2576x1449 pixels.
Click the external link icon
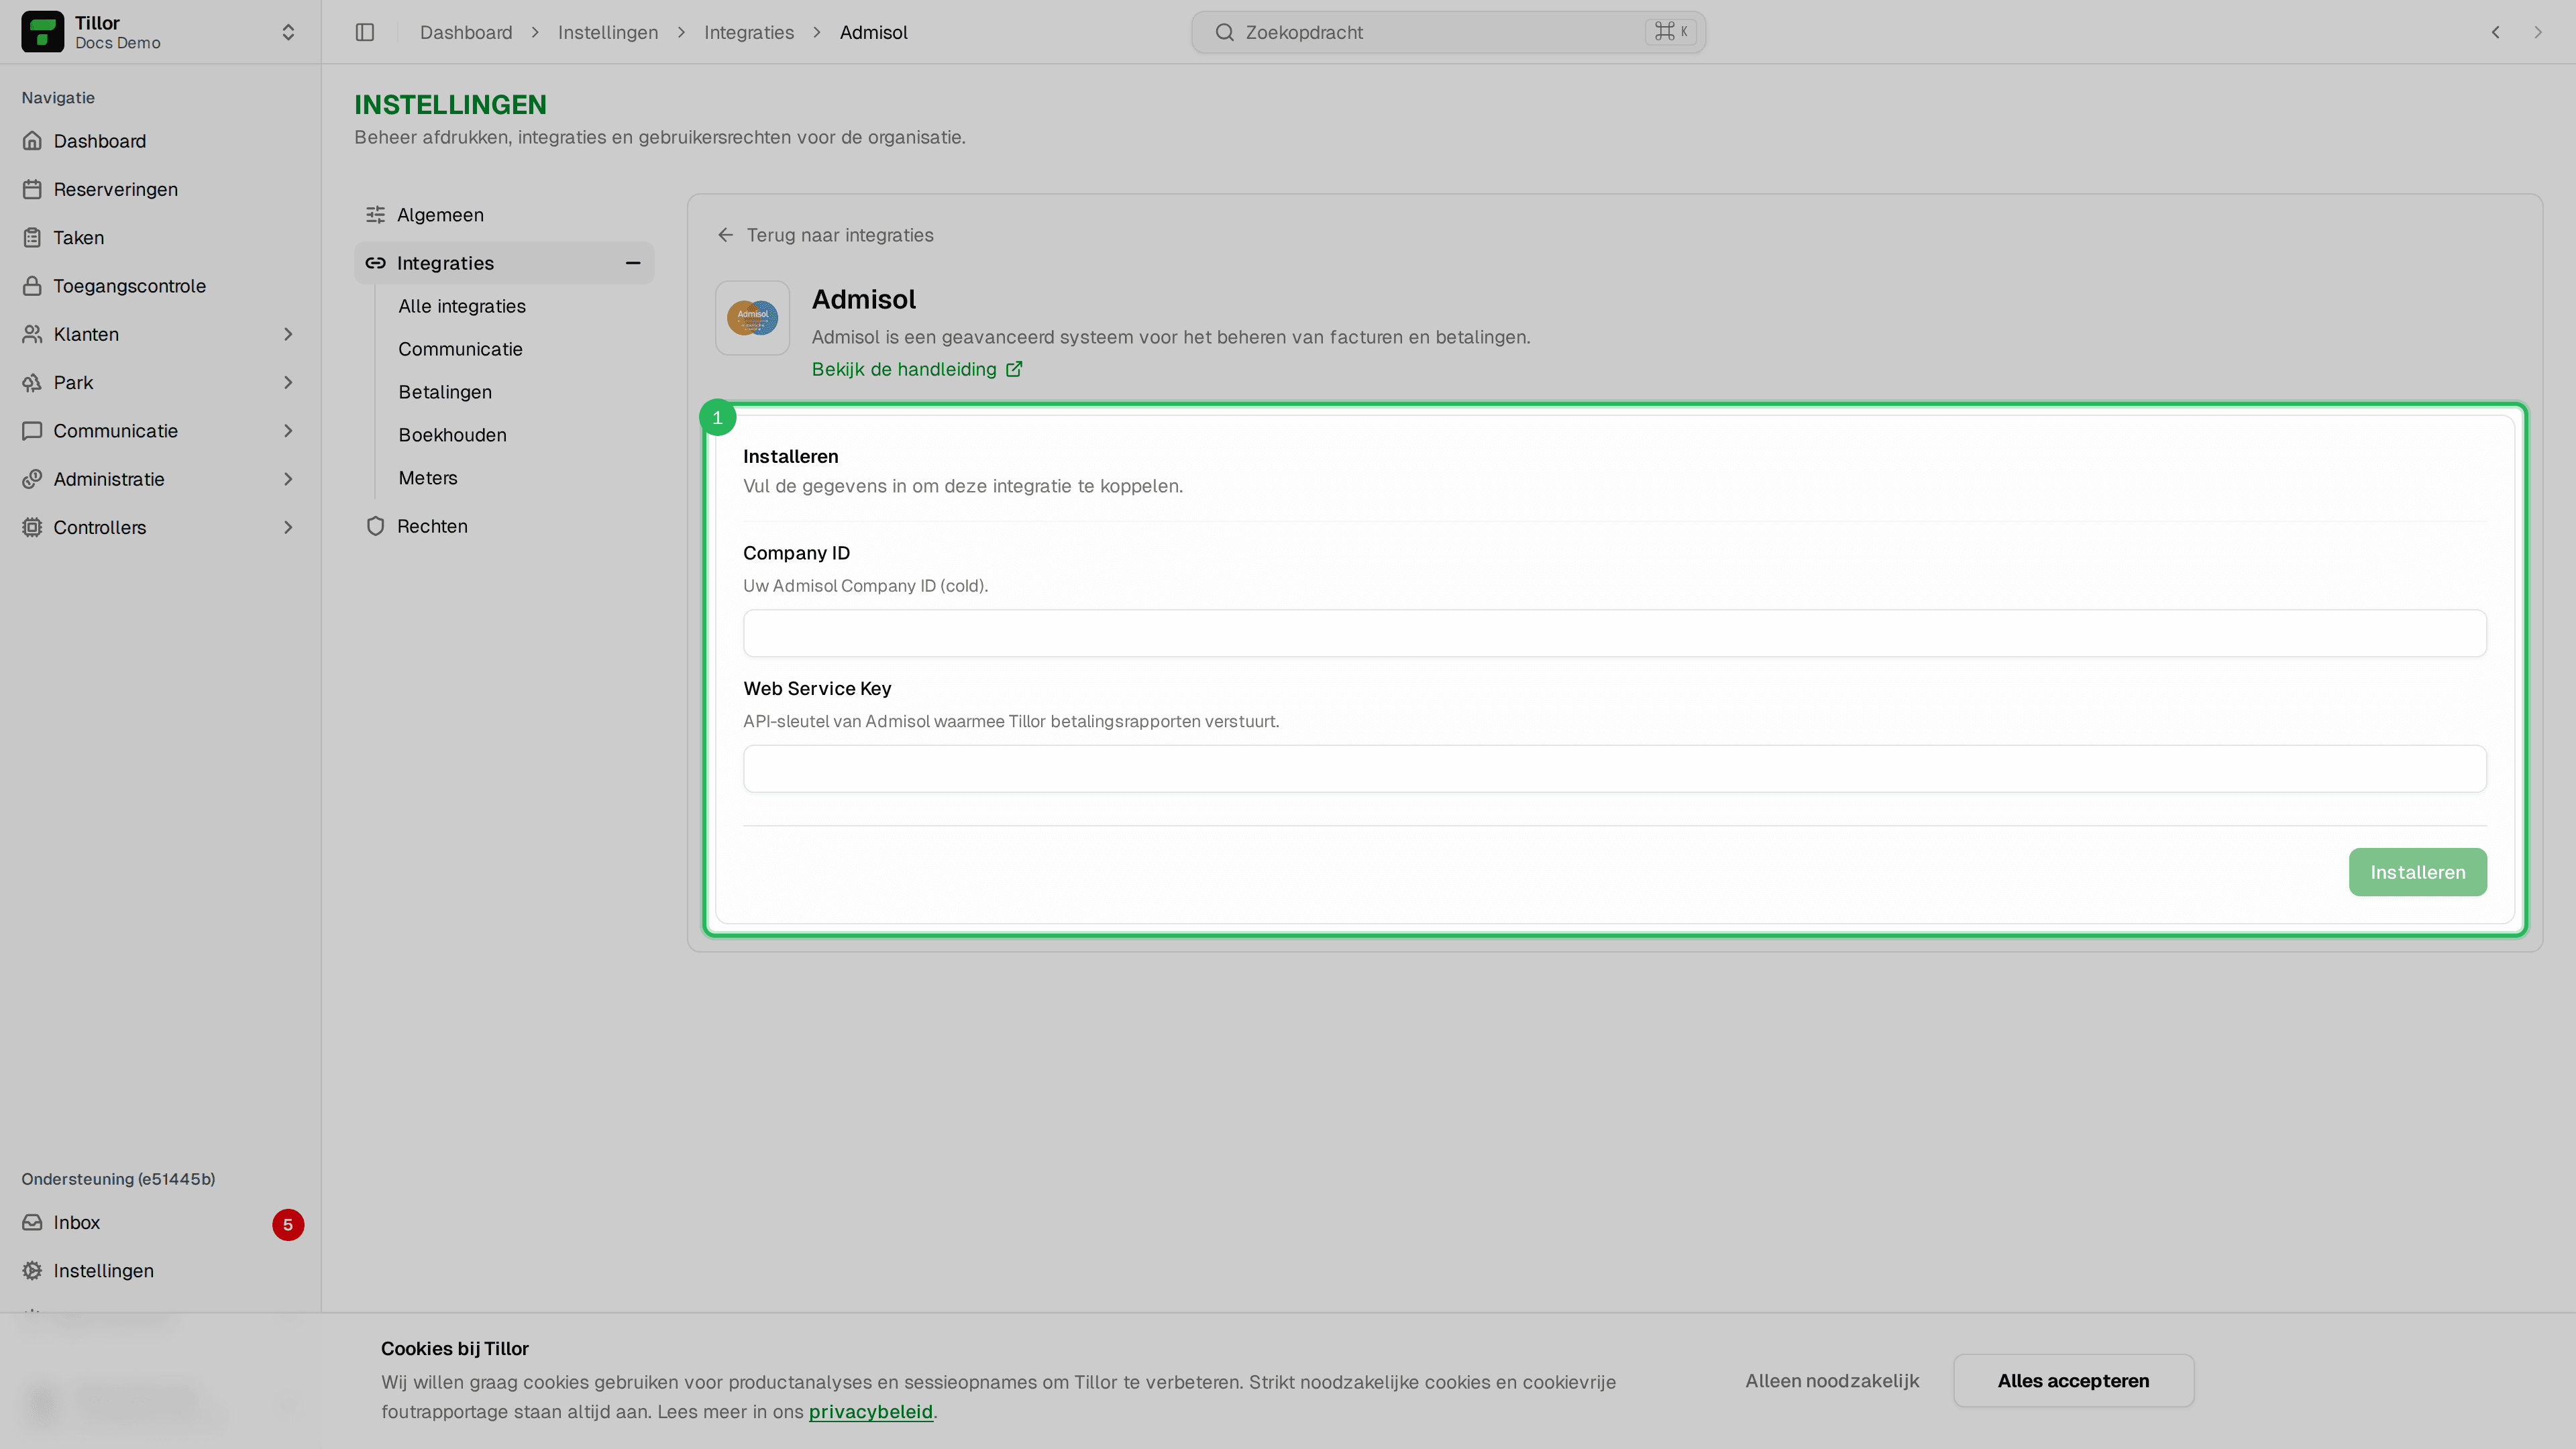[x=1014, y=369]
